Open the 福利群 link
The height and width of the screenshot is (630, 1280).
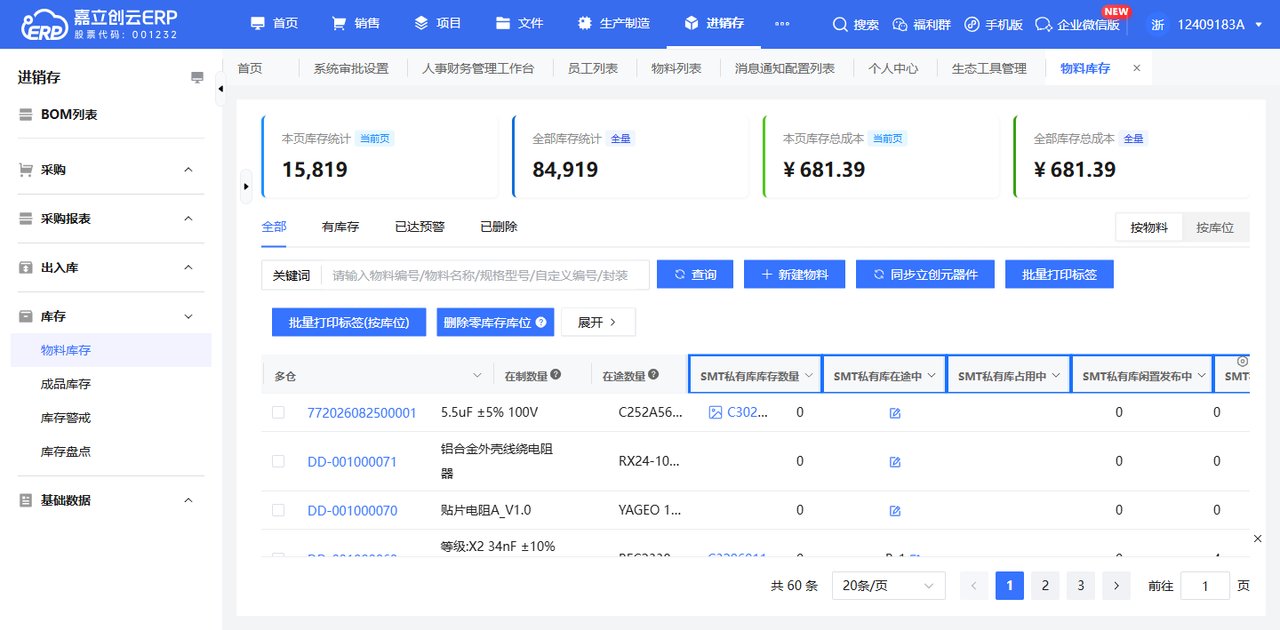coord(921,24)
